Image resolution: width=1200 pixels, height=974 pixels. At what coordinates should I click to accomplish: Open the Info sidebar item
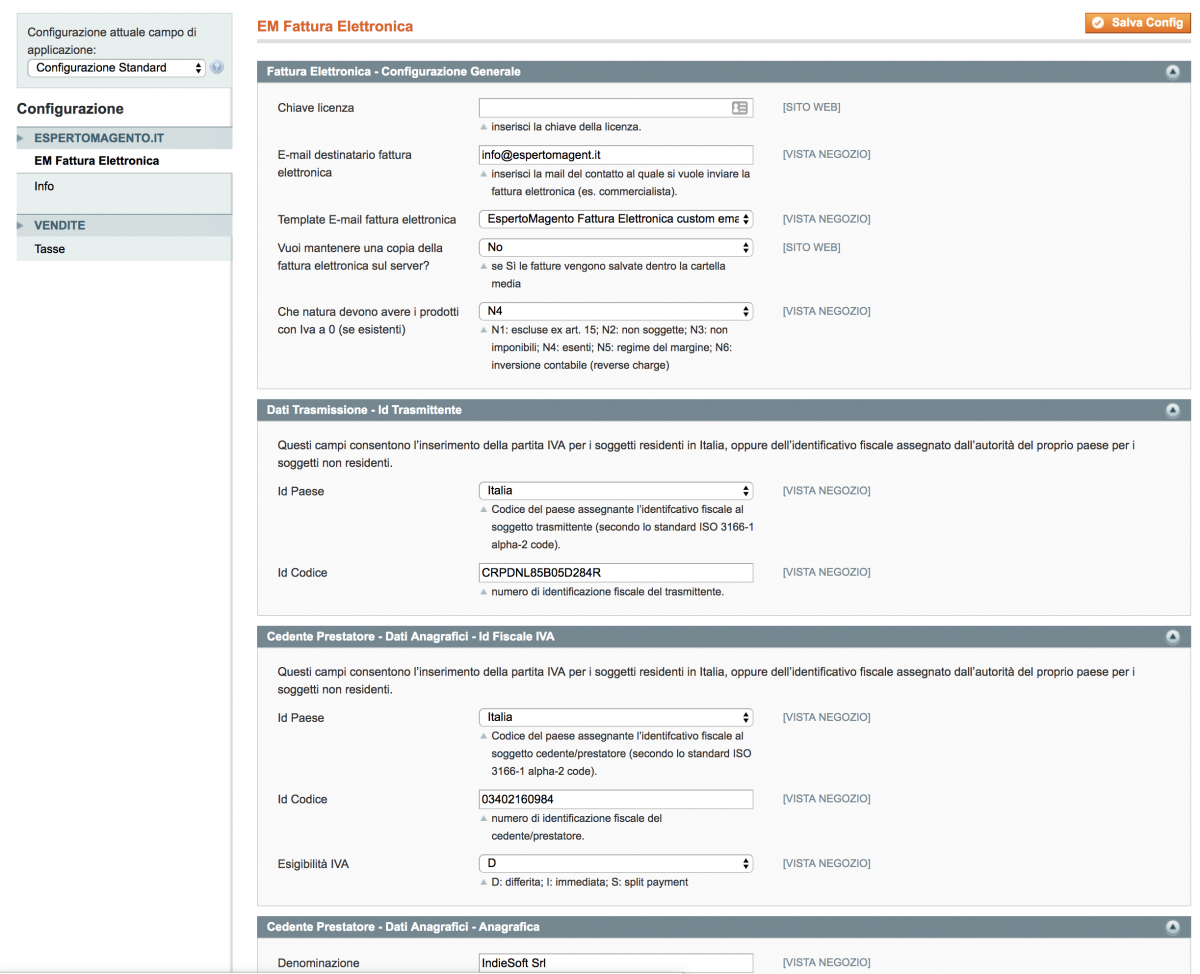pyautogui.click(x=44, y=186)
